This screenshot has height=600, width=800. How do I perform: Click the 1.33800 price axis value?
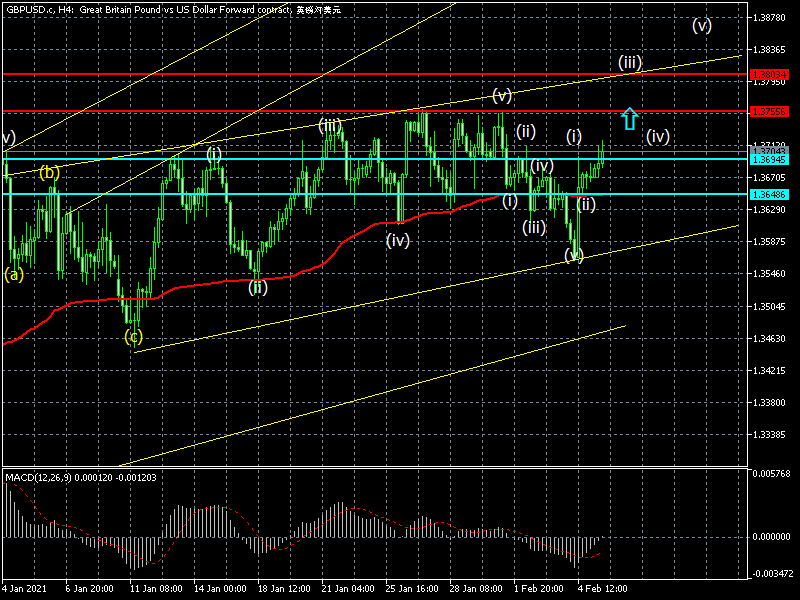coord(769,403)
